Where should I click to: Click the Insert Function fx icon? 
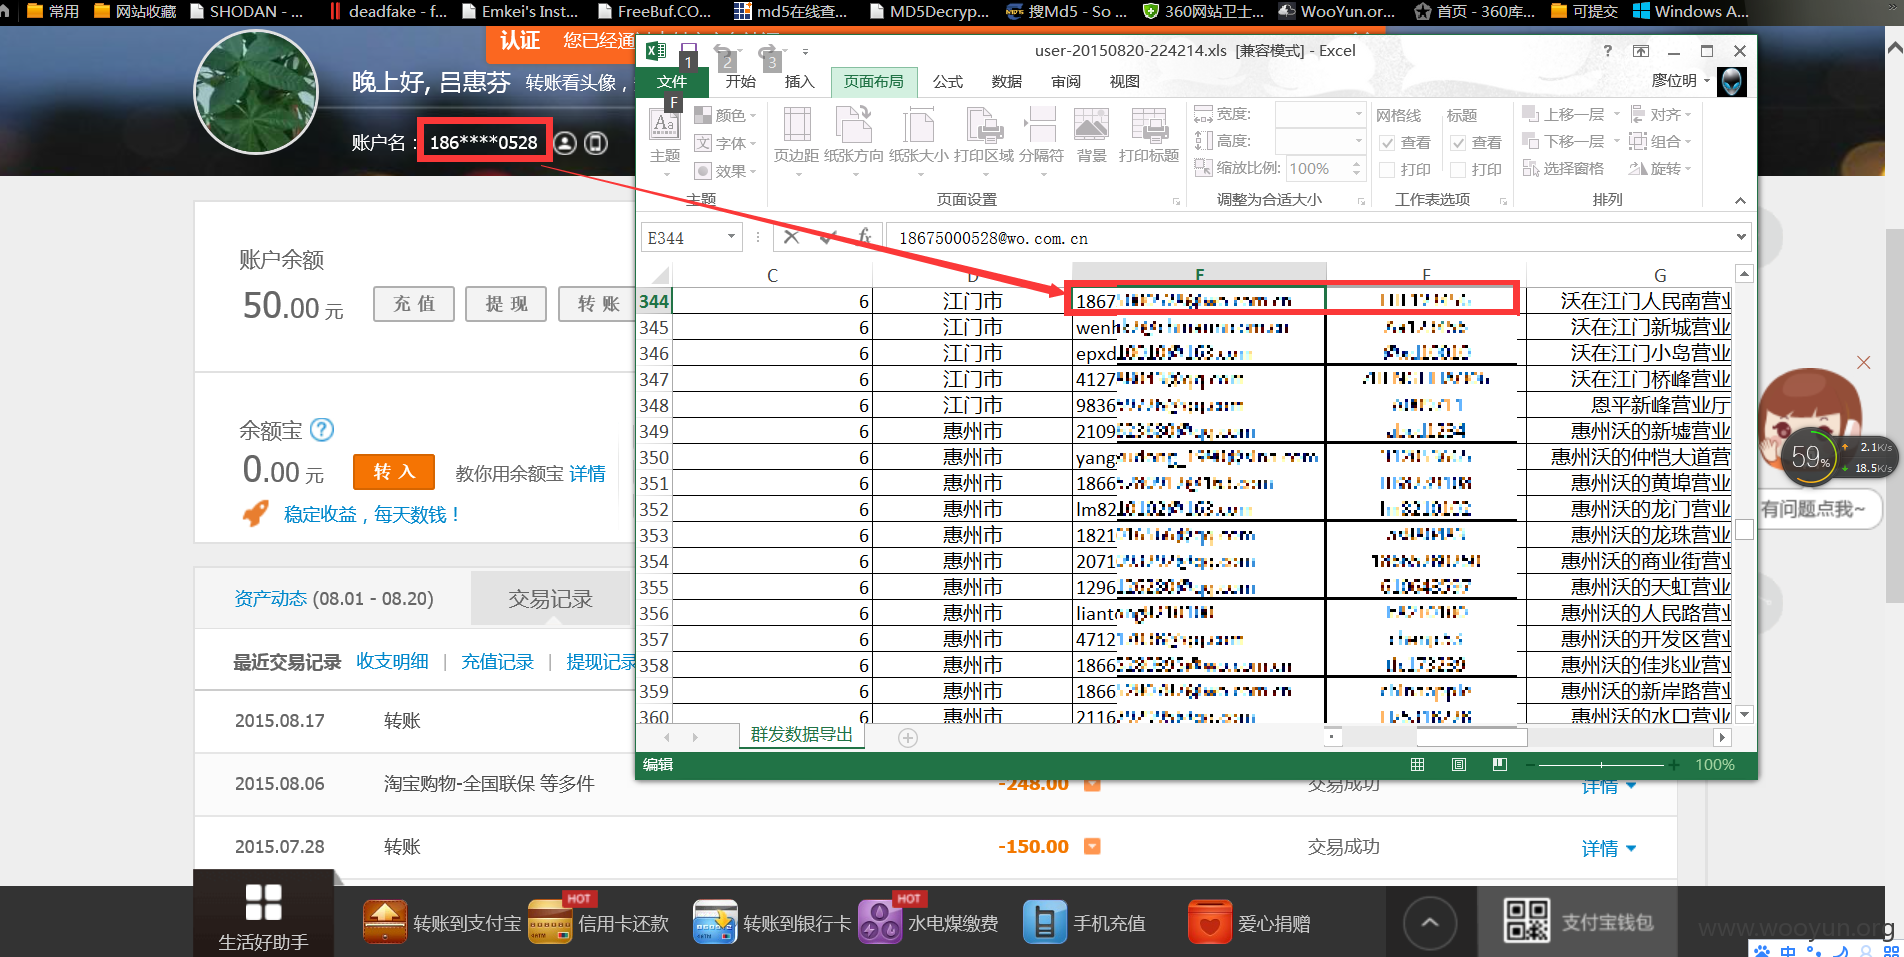tap(865, 237)
